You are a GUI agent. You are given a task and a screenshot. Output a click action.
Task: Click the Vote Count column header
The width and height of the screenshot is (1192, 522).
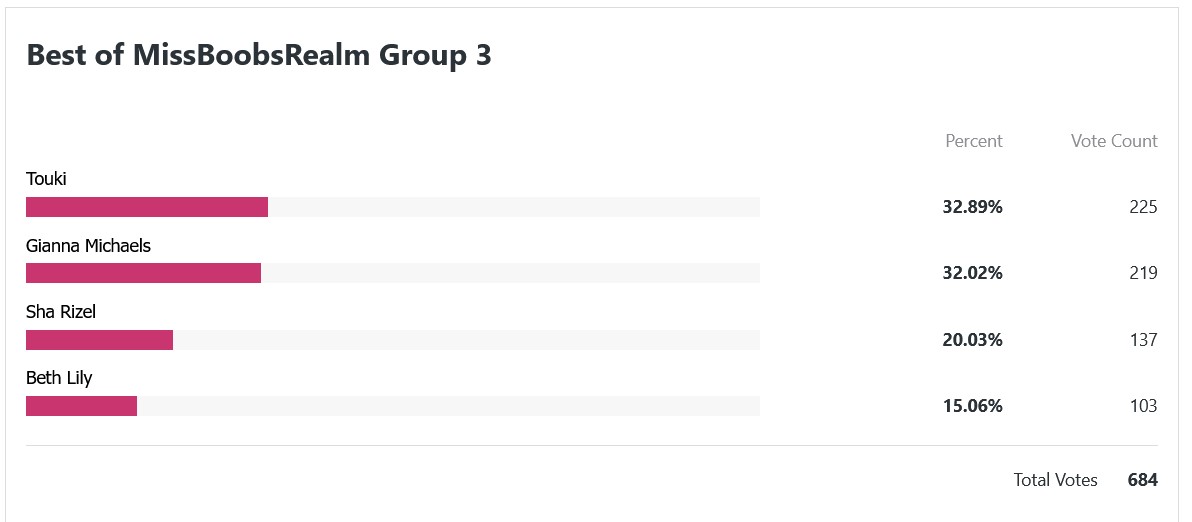pos(1113,141)
